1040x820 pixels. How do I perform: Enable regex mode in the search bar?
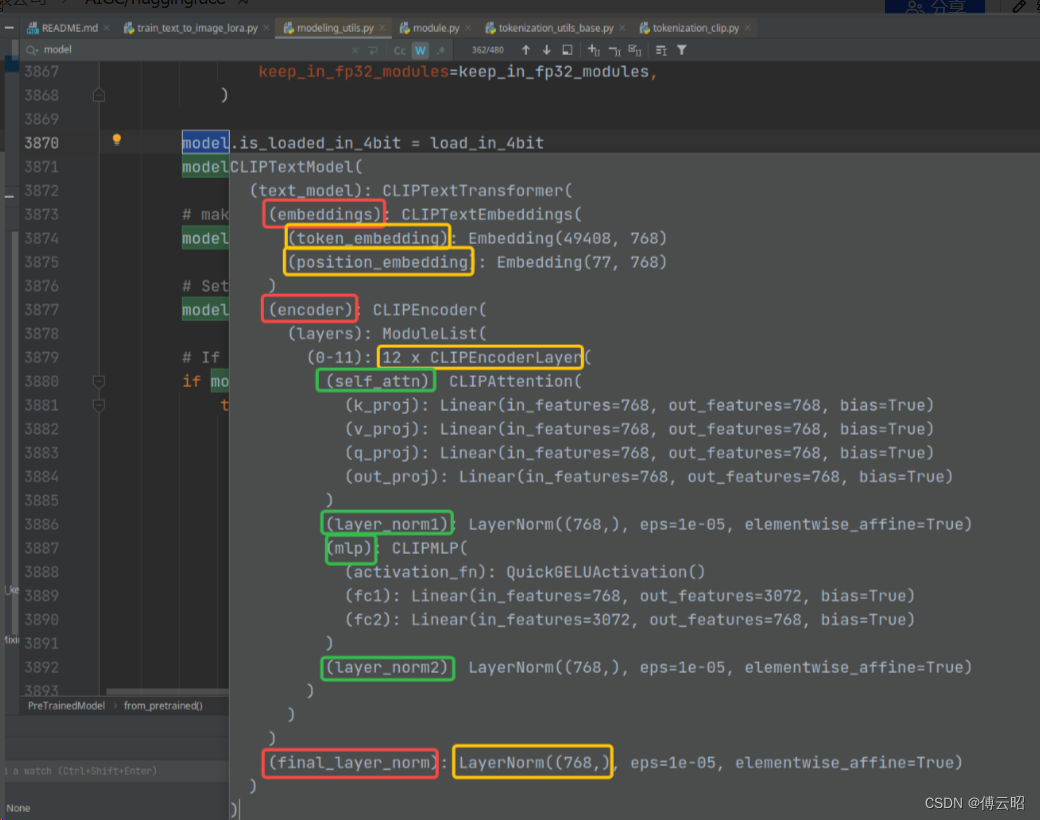(442, 49)
